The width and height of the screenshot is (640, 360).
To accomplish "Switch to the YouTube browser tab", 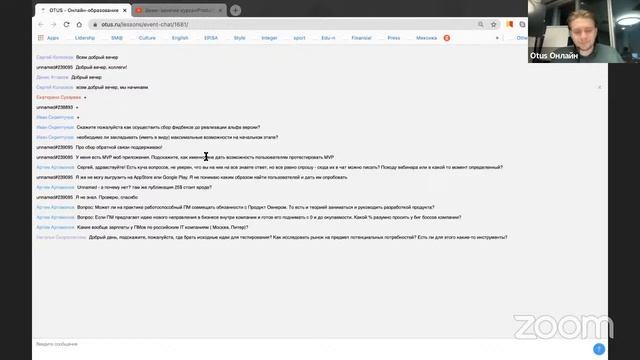I will click(179, 10).
